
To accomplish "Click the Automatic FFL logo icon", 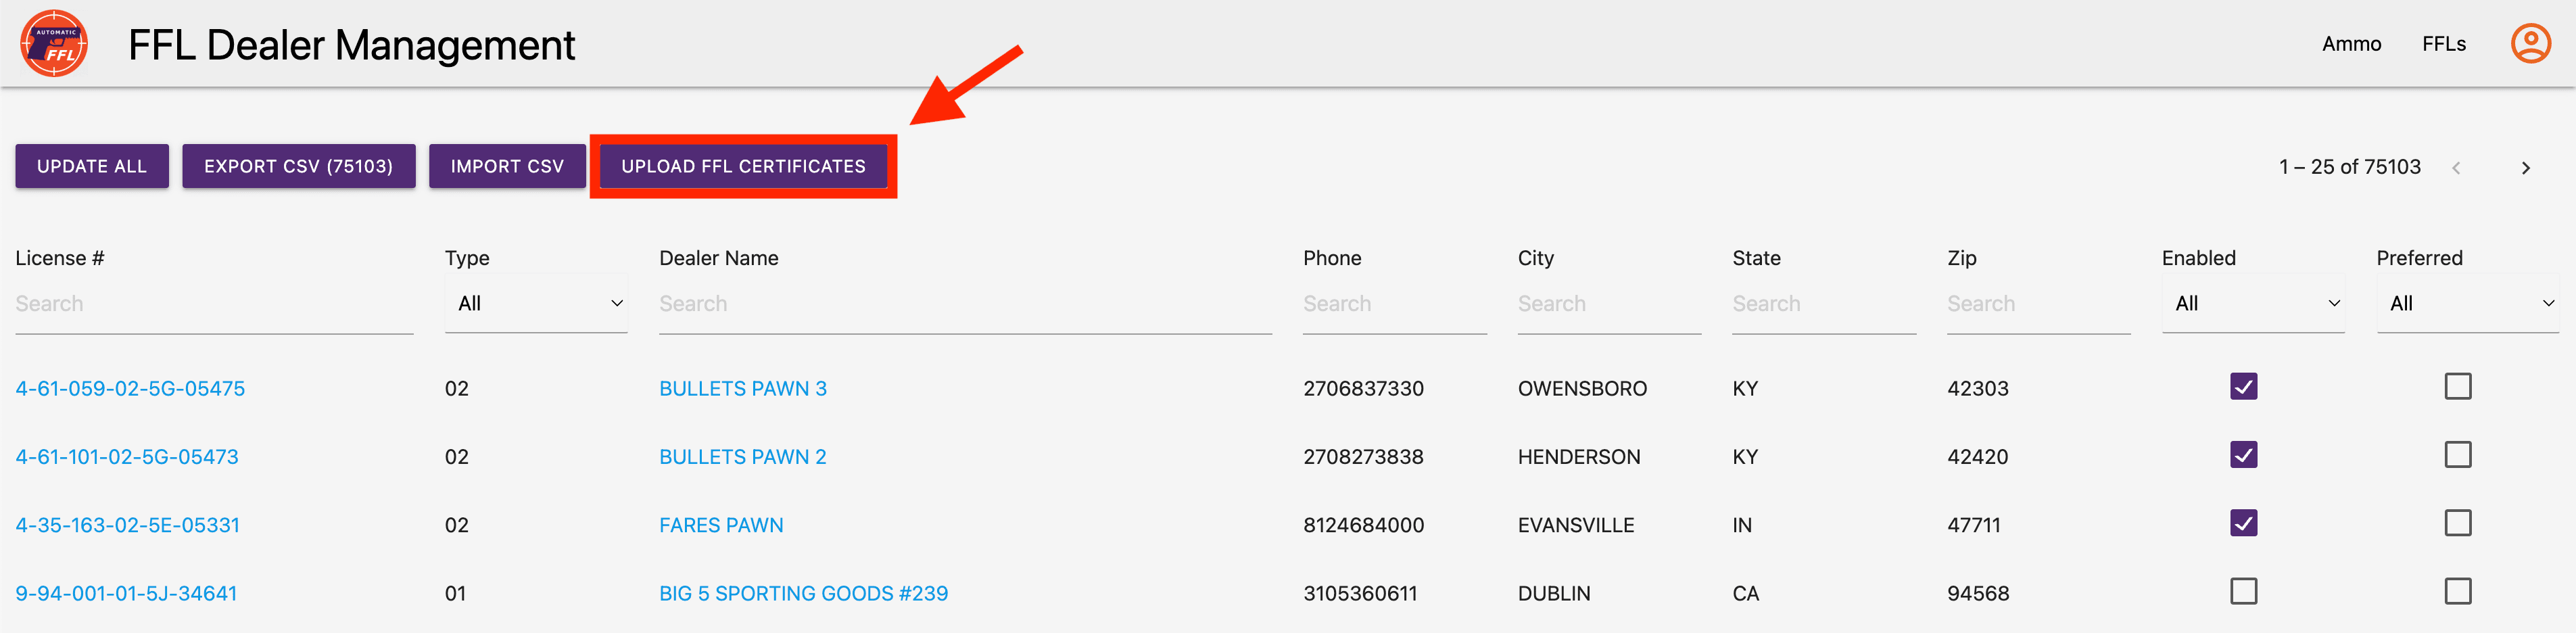I will [x=54, y=44].
